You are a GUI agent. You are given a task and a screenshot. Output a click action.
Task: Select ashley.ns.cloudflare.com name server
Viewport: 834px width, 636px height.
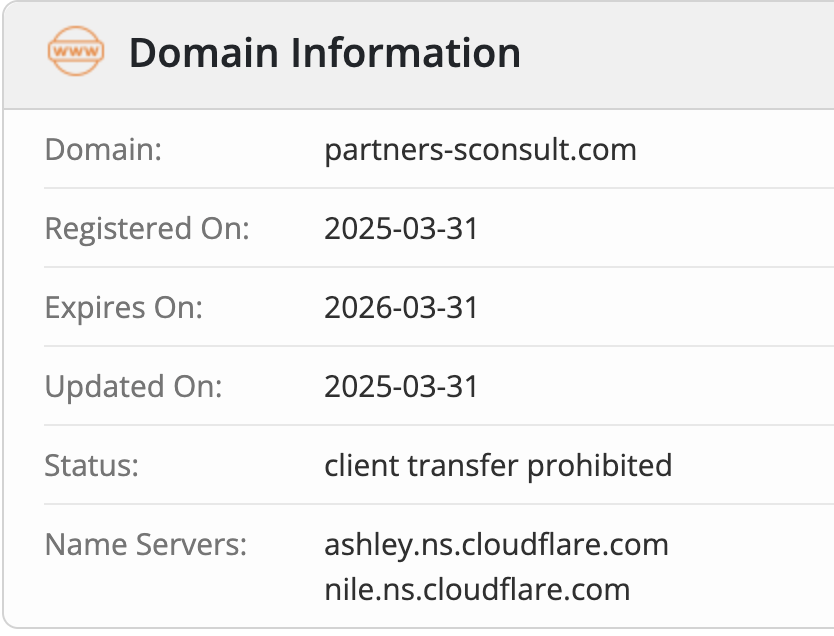(496, 545)
